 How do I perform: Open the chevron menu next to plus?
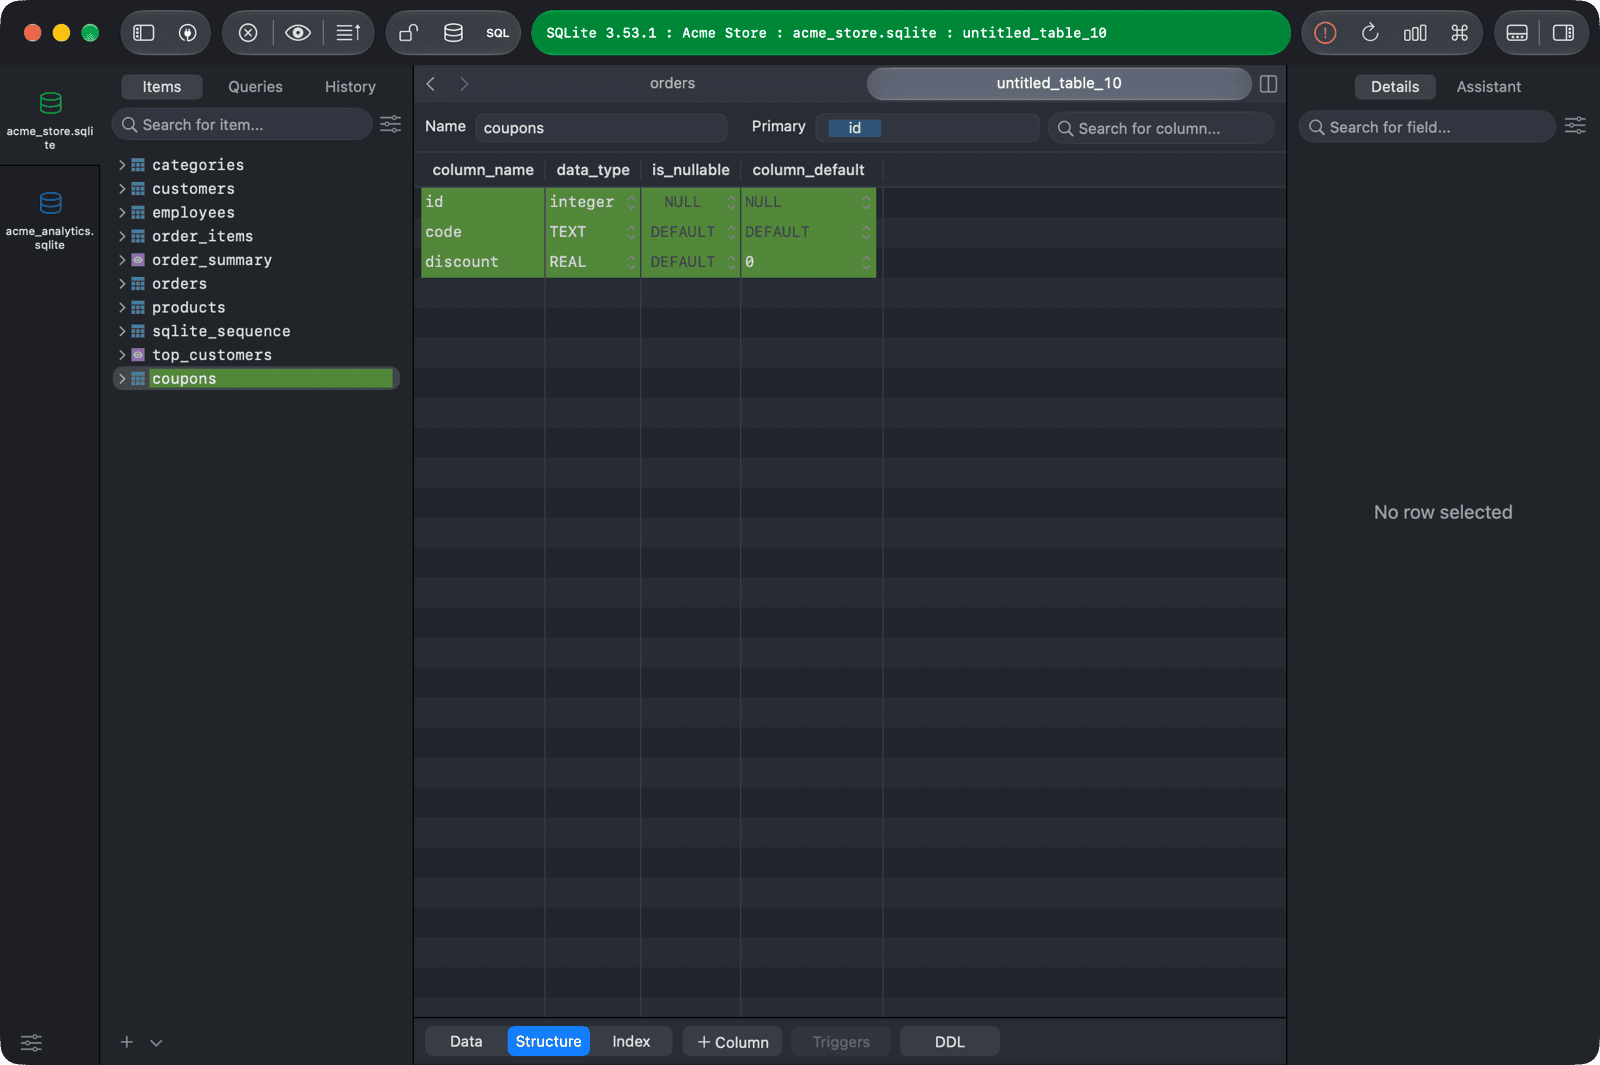pos(156,1043)
